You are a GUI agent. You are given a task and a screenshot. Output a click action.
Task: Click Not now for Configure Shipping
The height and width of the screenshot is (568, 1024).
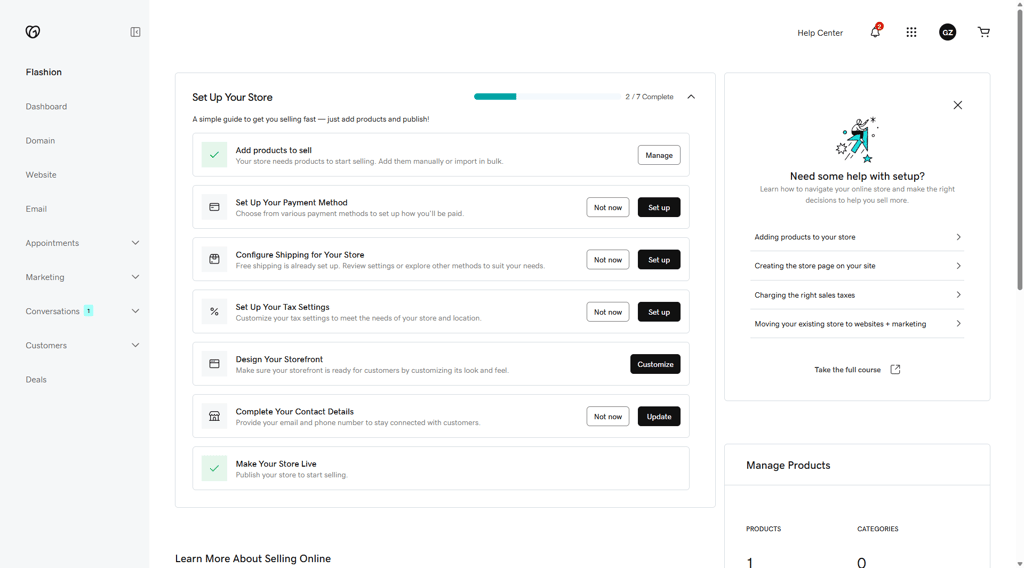[x=608, y=259]
